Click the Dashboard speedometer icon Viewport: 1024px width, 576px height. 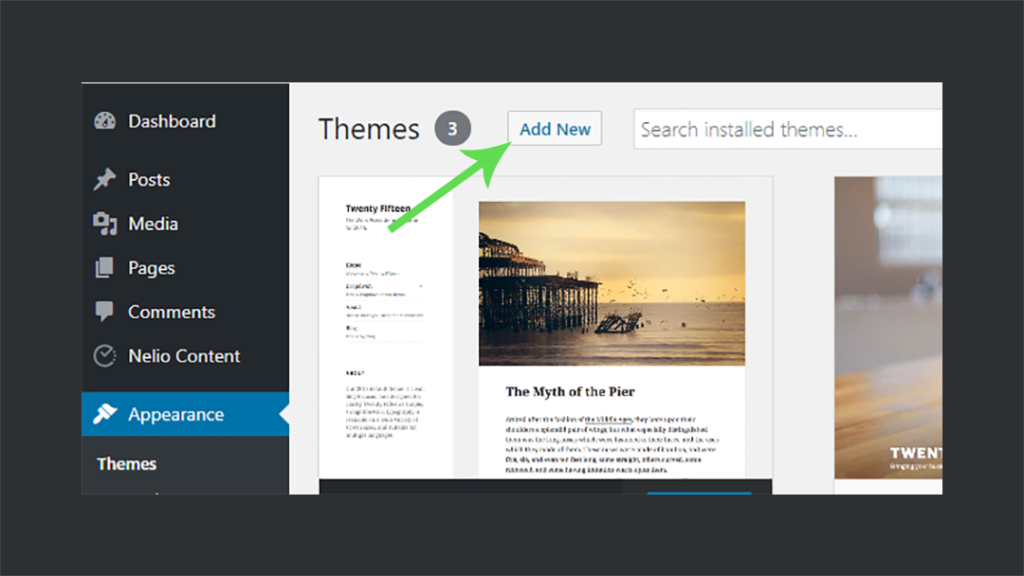(104, 121)
